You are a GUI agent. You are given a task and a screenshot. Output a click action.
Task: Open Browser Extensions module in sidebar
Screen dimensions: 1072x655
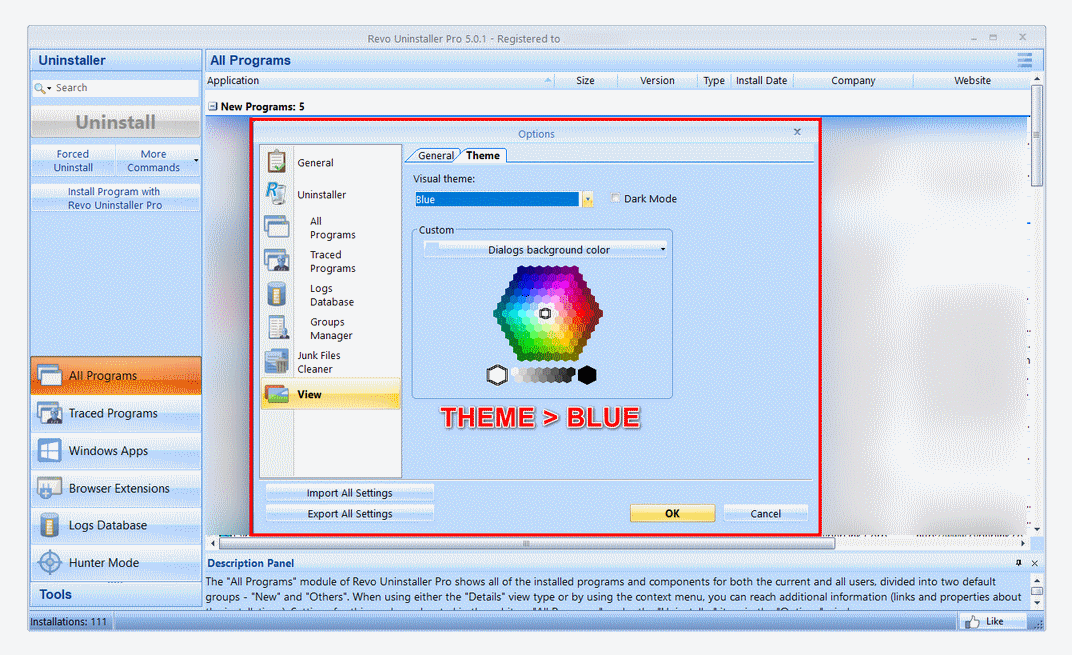point(116,488)
